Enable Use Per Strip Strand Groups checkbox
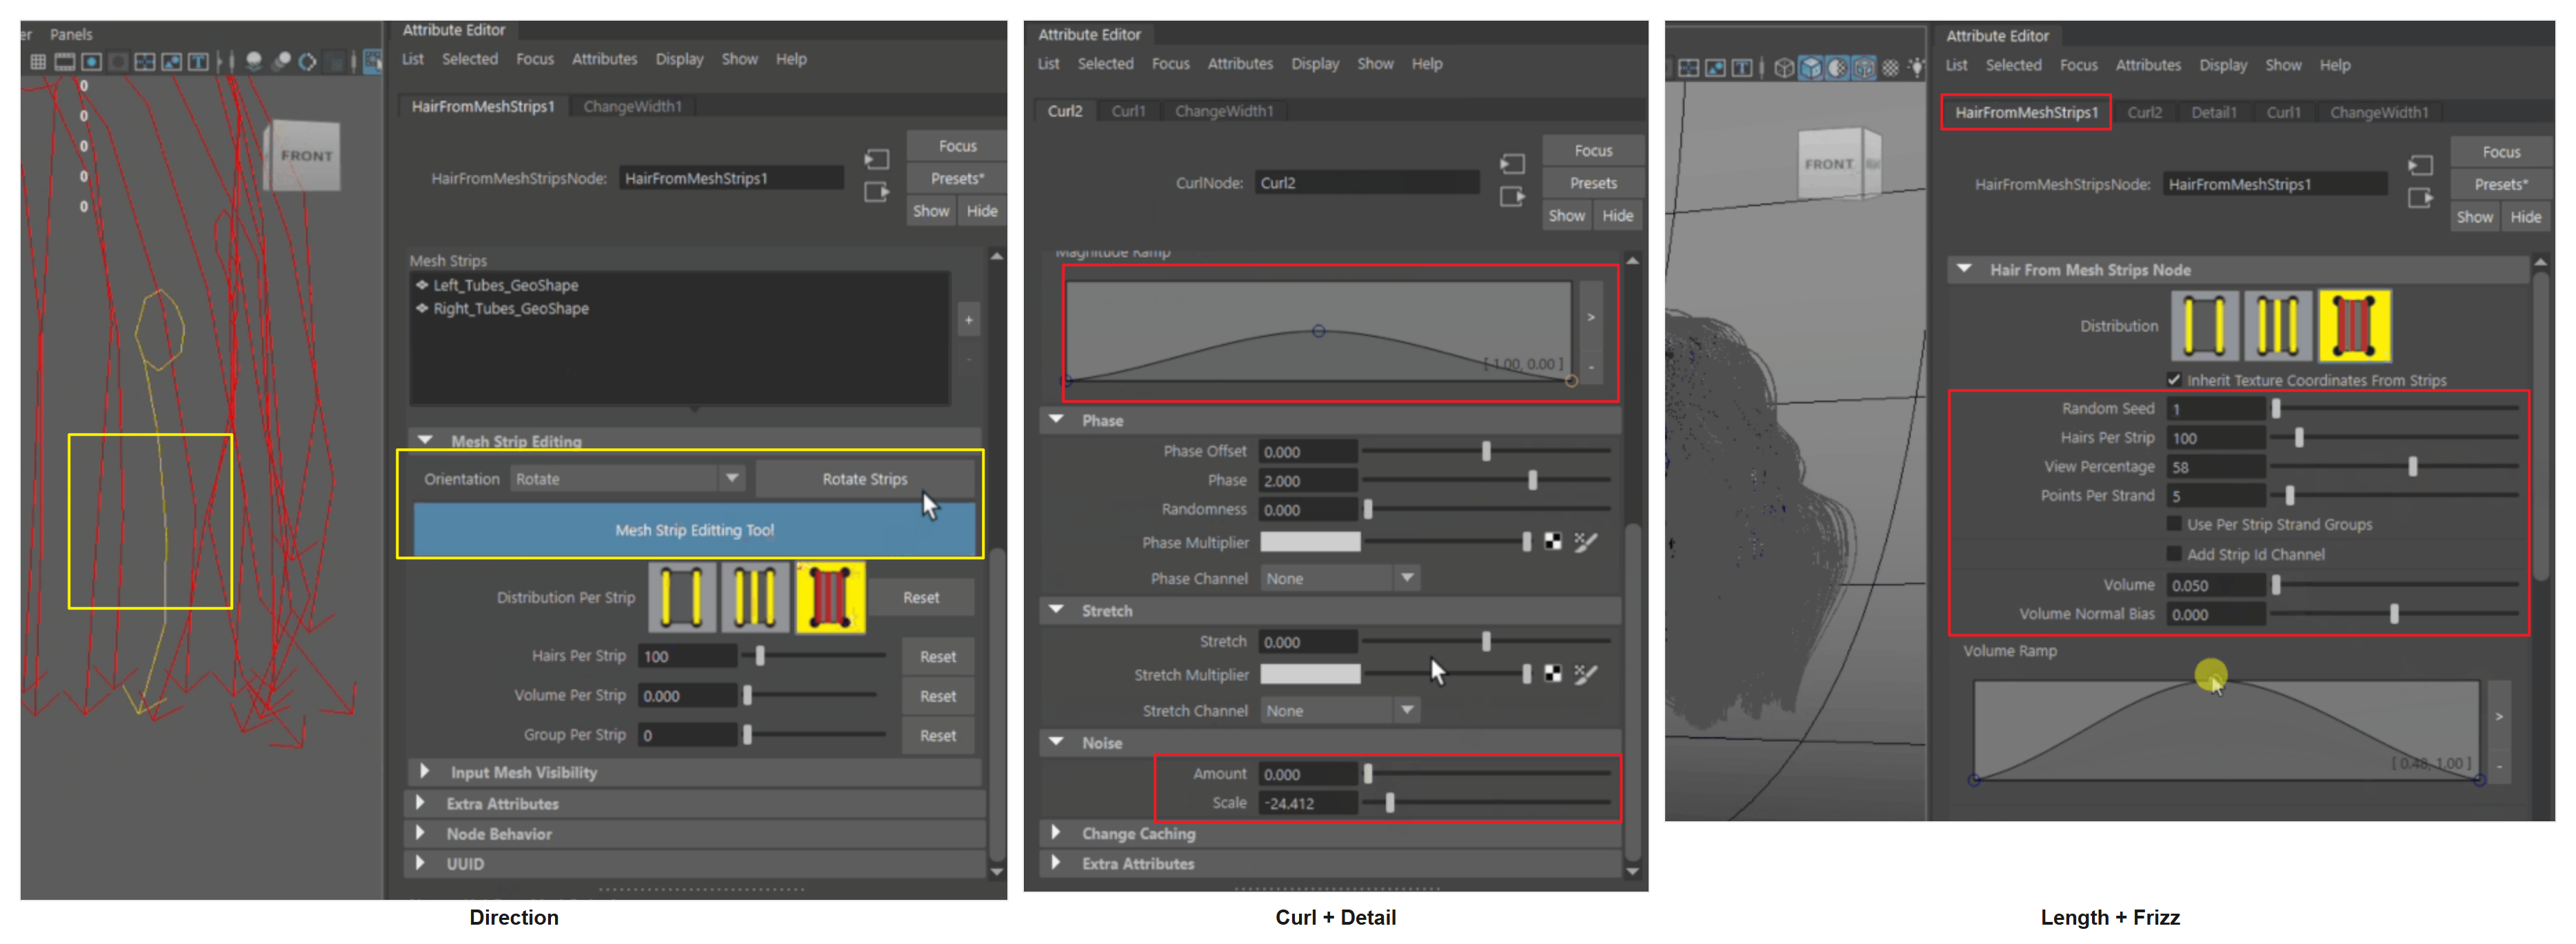This screenshot has width=2576, height=944. [x=2174, y=524]
